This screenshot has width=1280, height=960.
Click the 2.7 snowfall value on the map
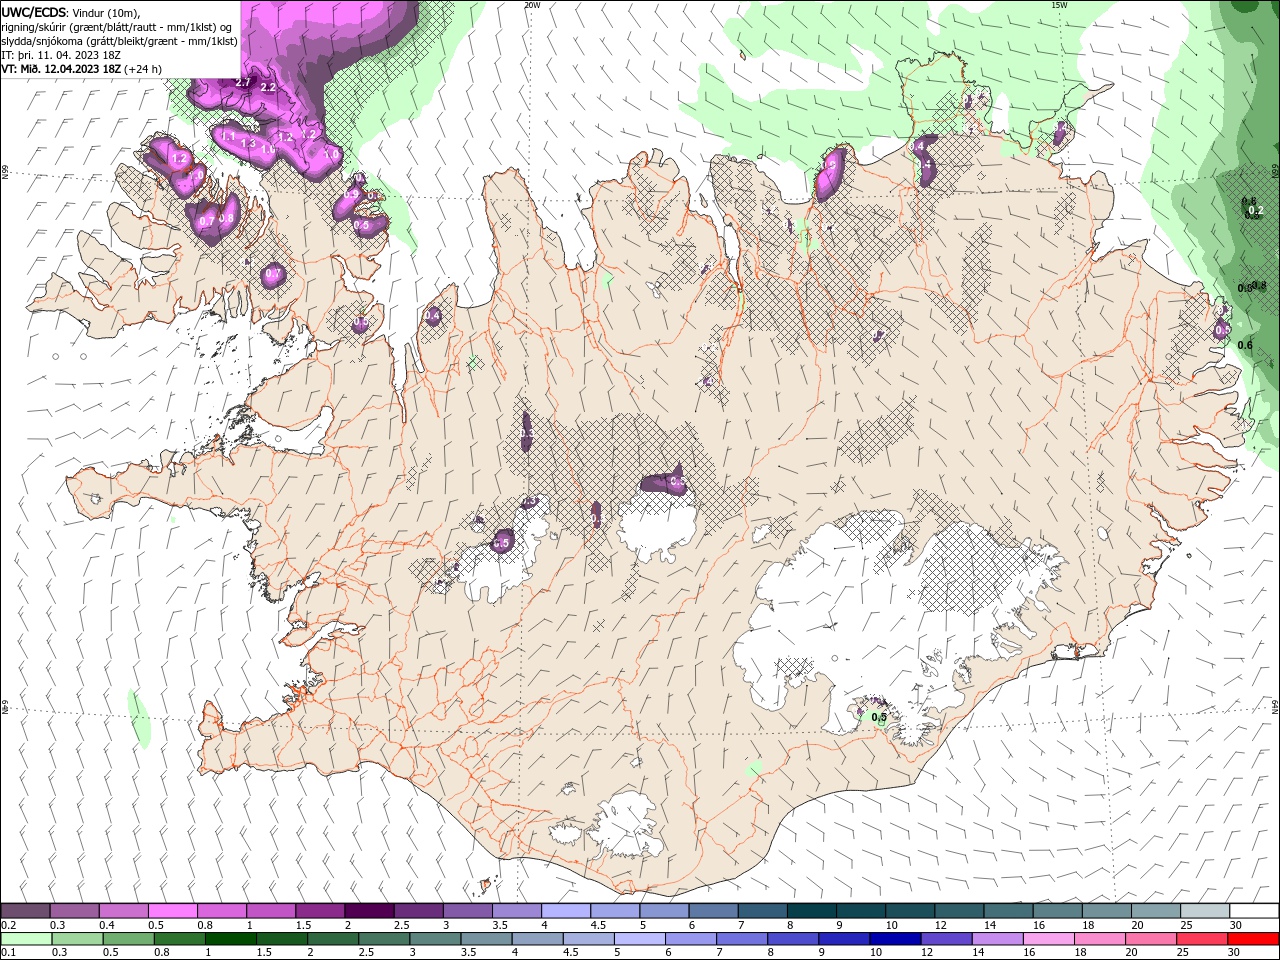click(x=243, y=82)
